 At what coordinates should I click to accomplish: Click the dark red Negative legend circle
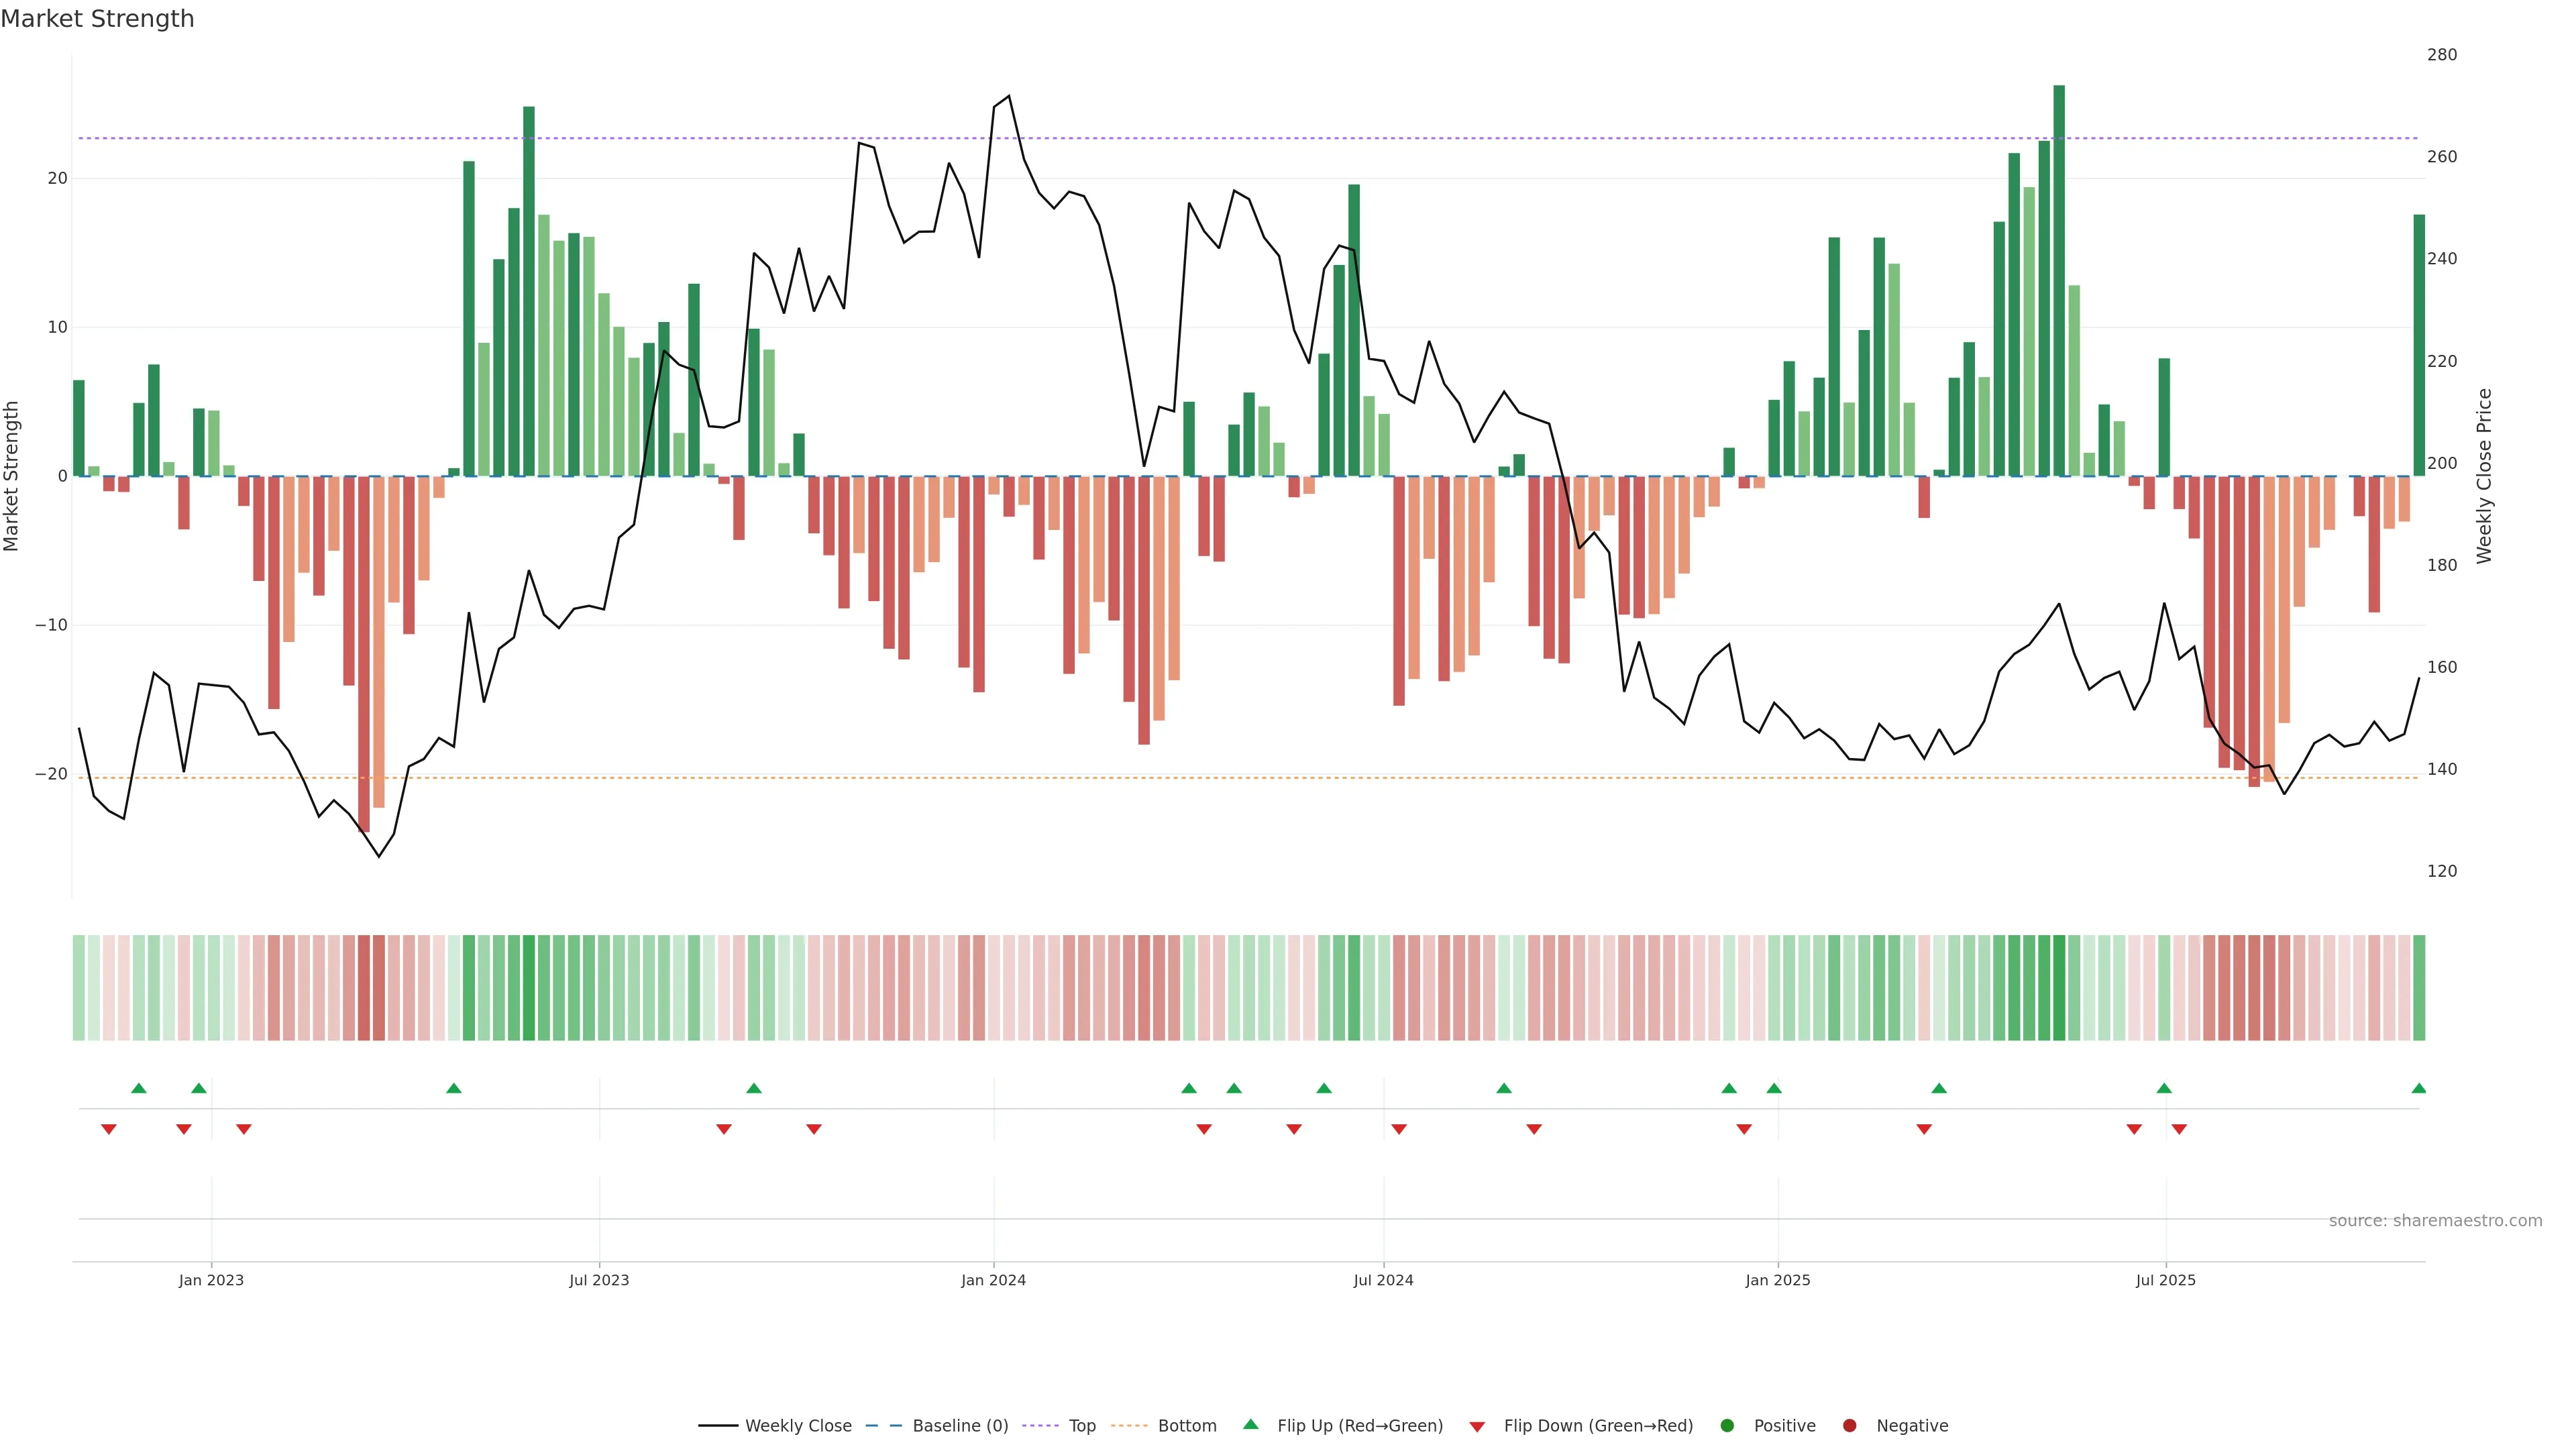point(1849,1426)
